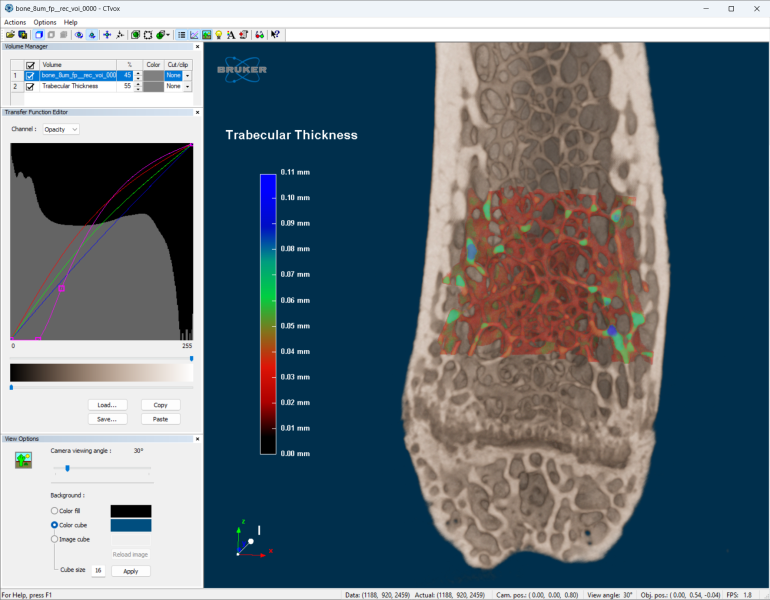
Task: Click the help pointer question mark icon
Action: [x=275, y=34]
